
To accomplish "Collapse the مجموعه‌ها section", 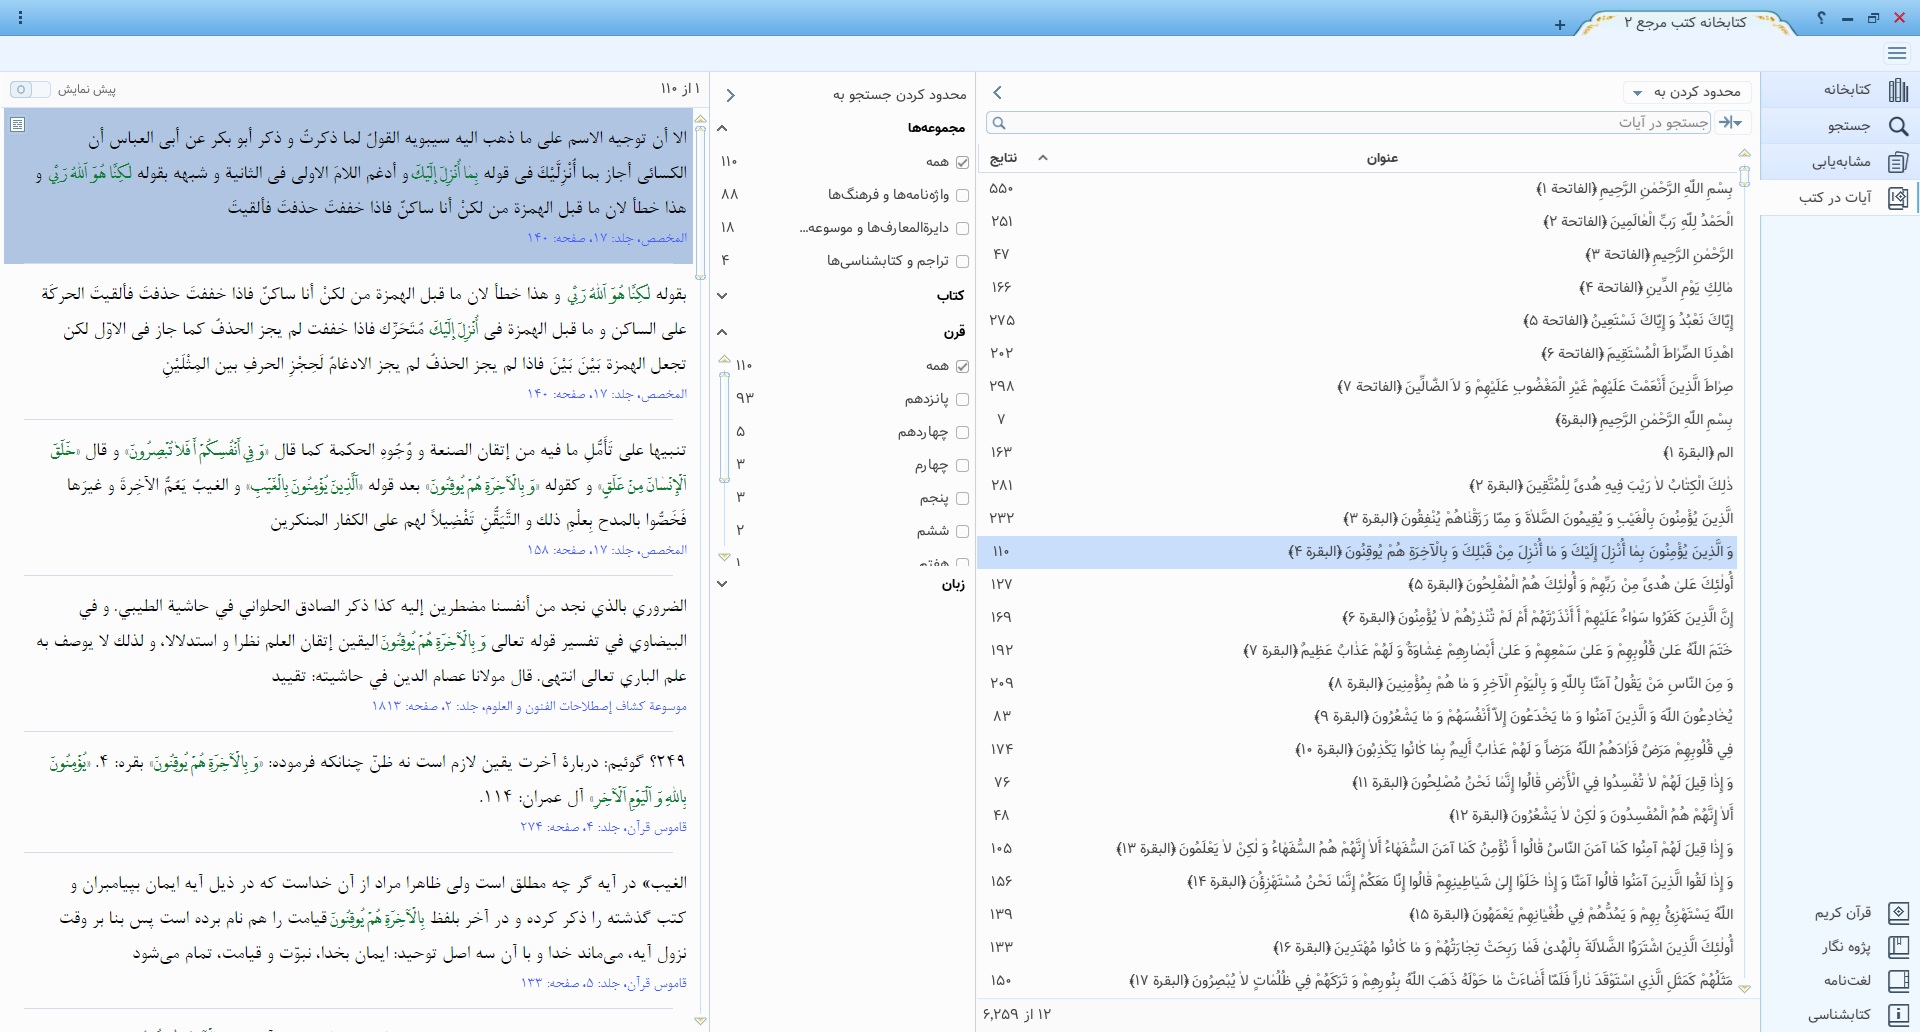I will tap(722, 128).
